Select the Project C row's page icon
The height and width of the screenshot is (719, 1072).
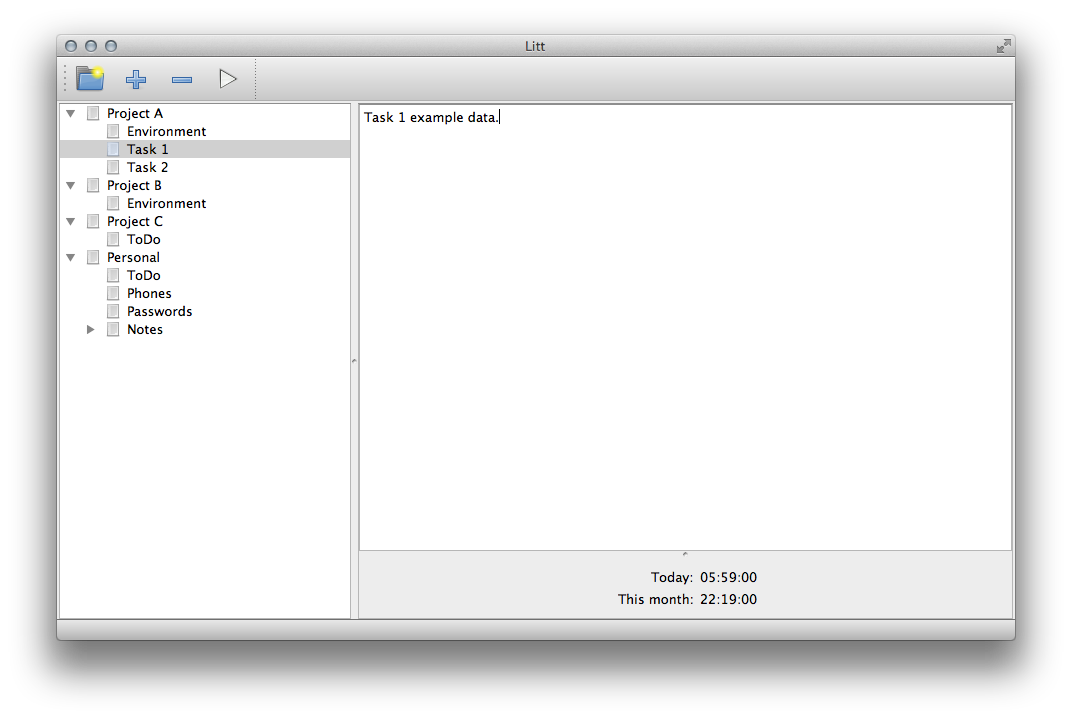click(93, 221)
